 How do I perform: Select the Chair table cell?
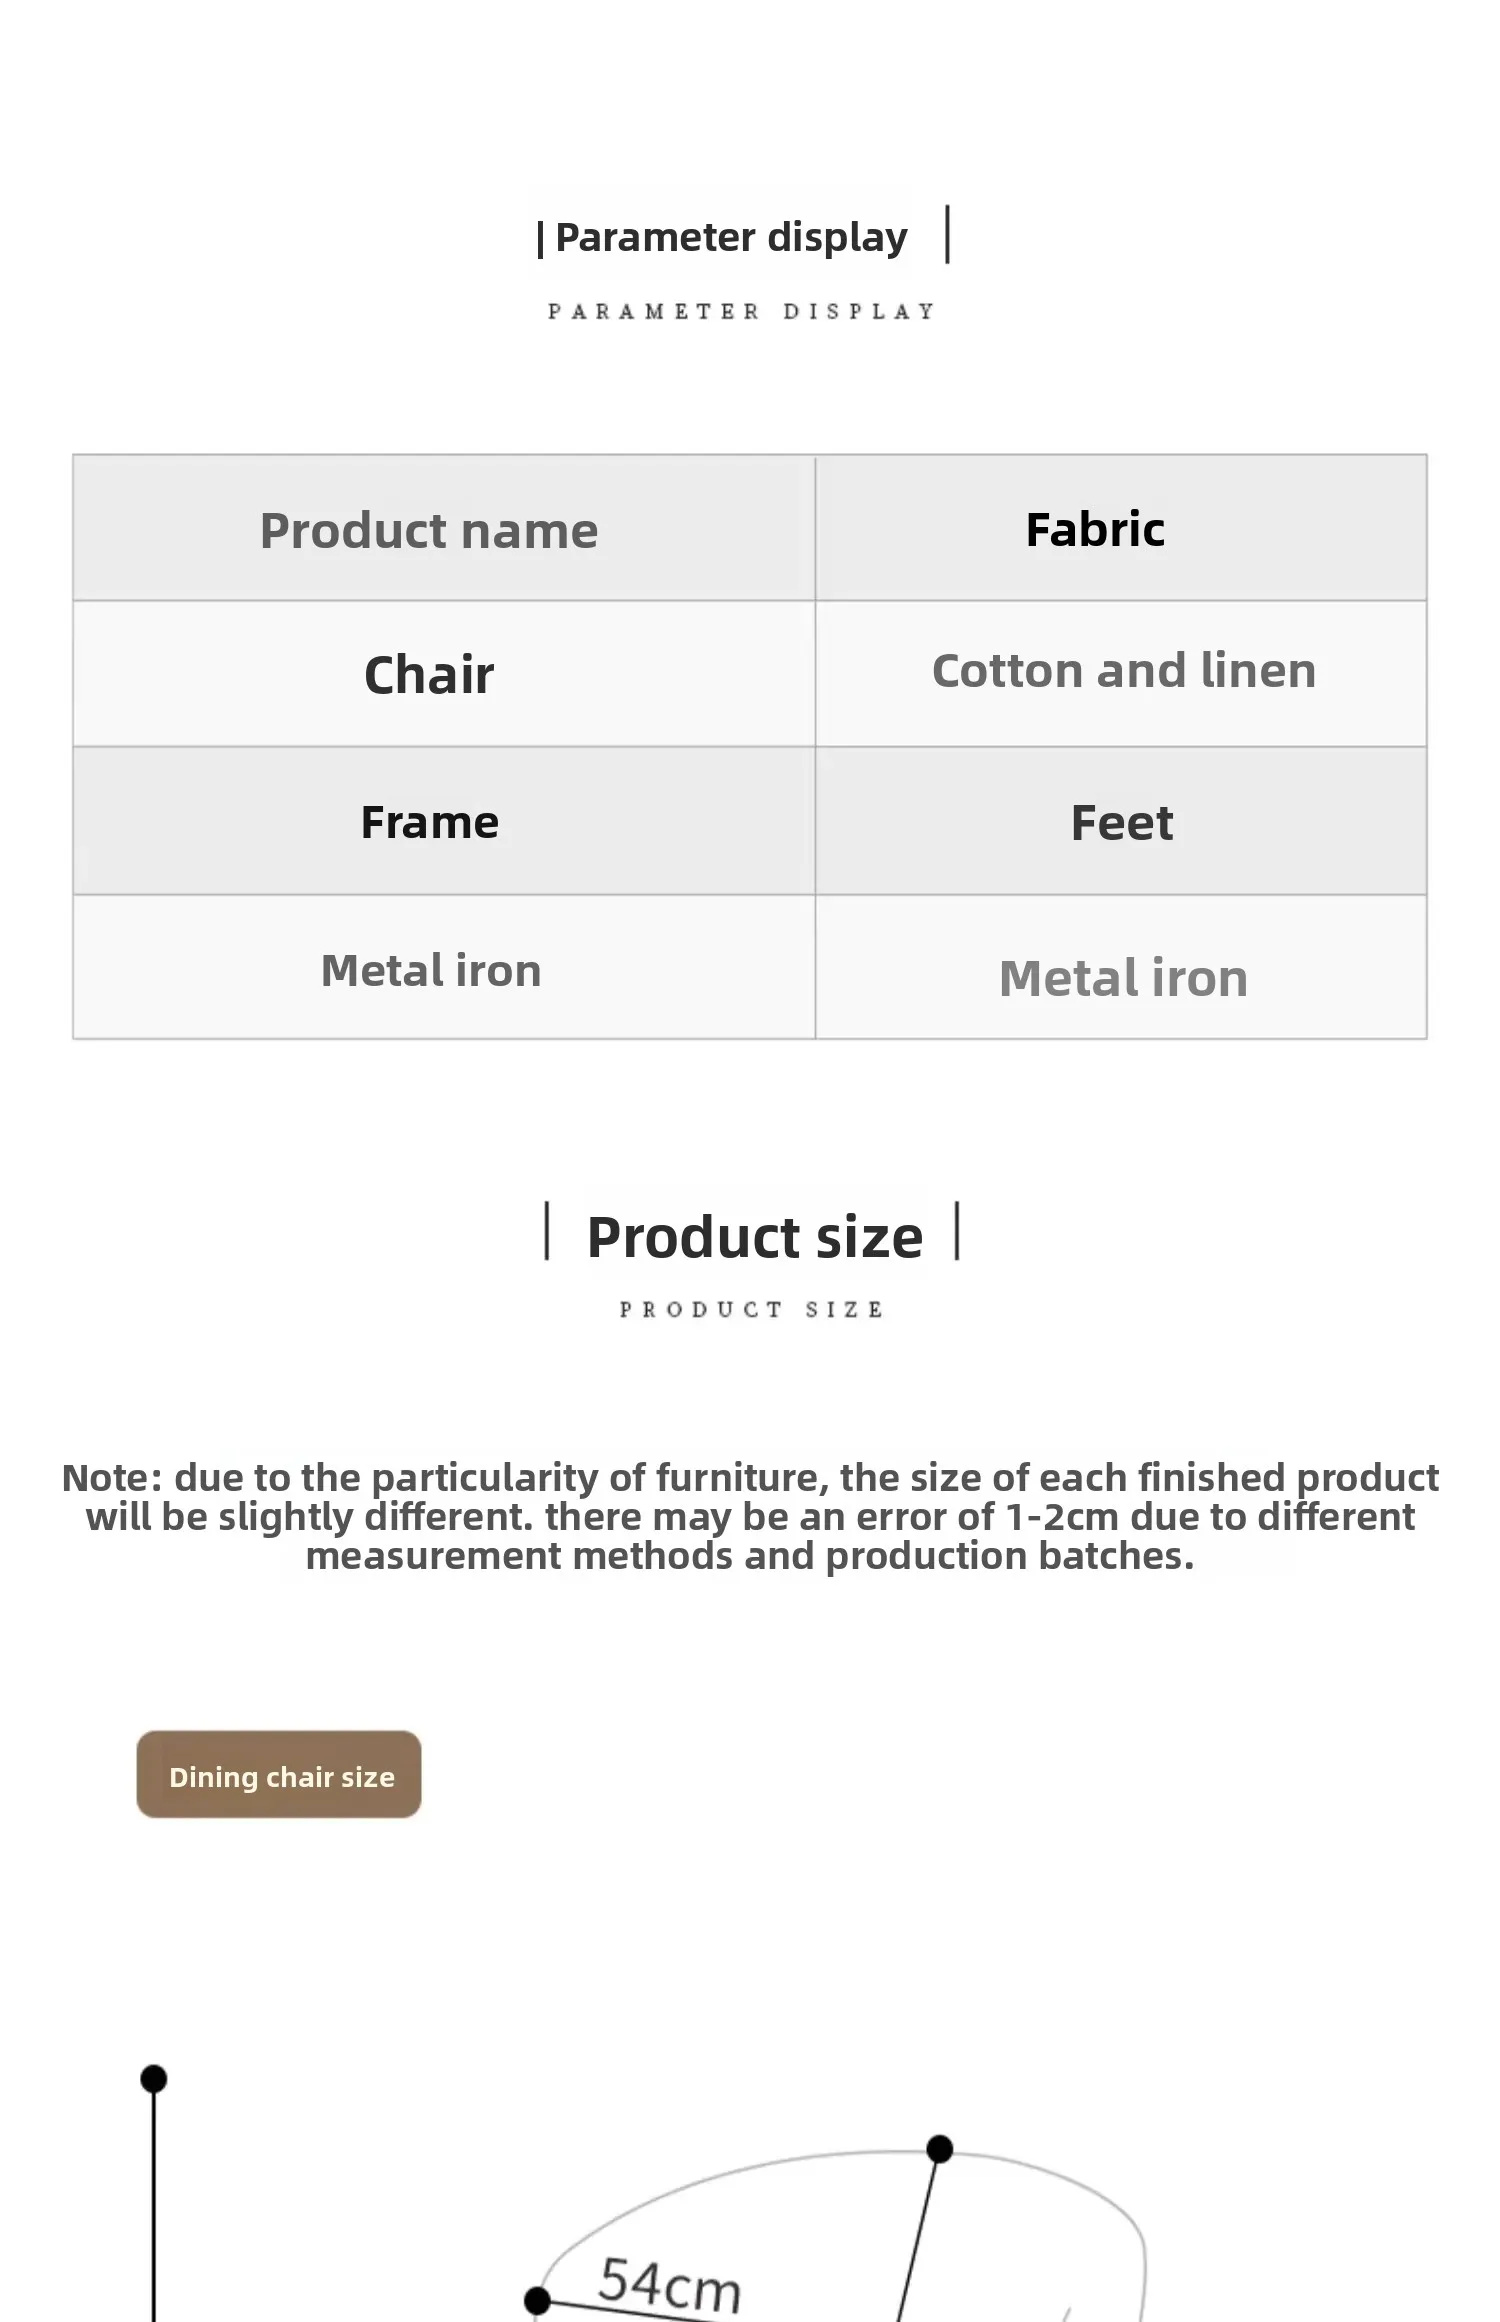click(x=444, y=674)
